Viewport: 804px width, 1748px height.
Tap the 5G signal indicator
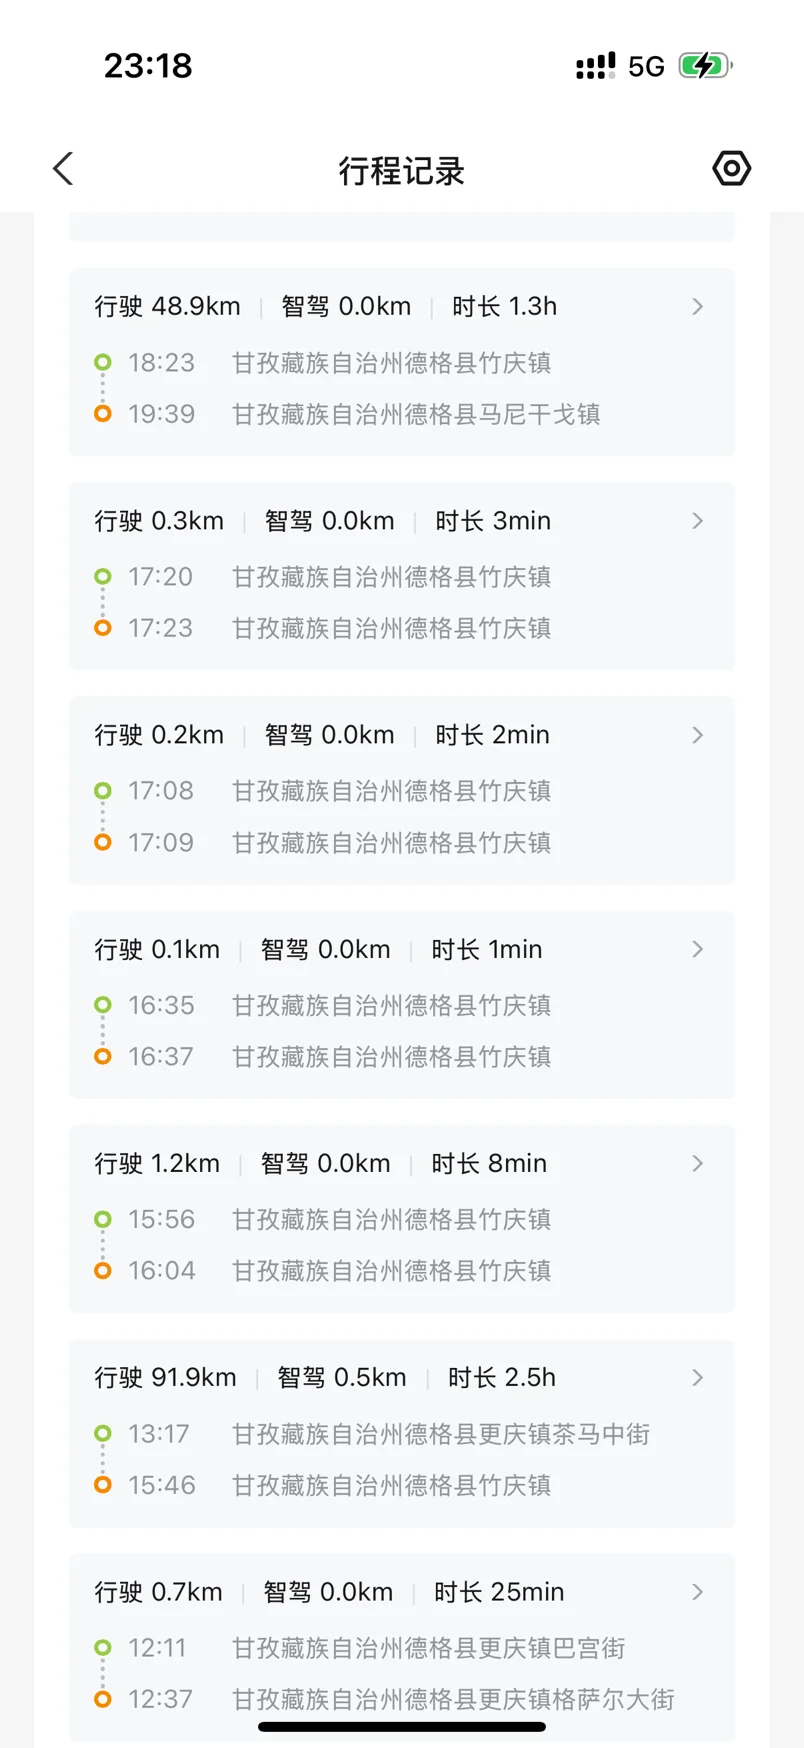tap(646, 67)
